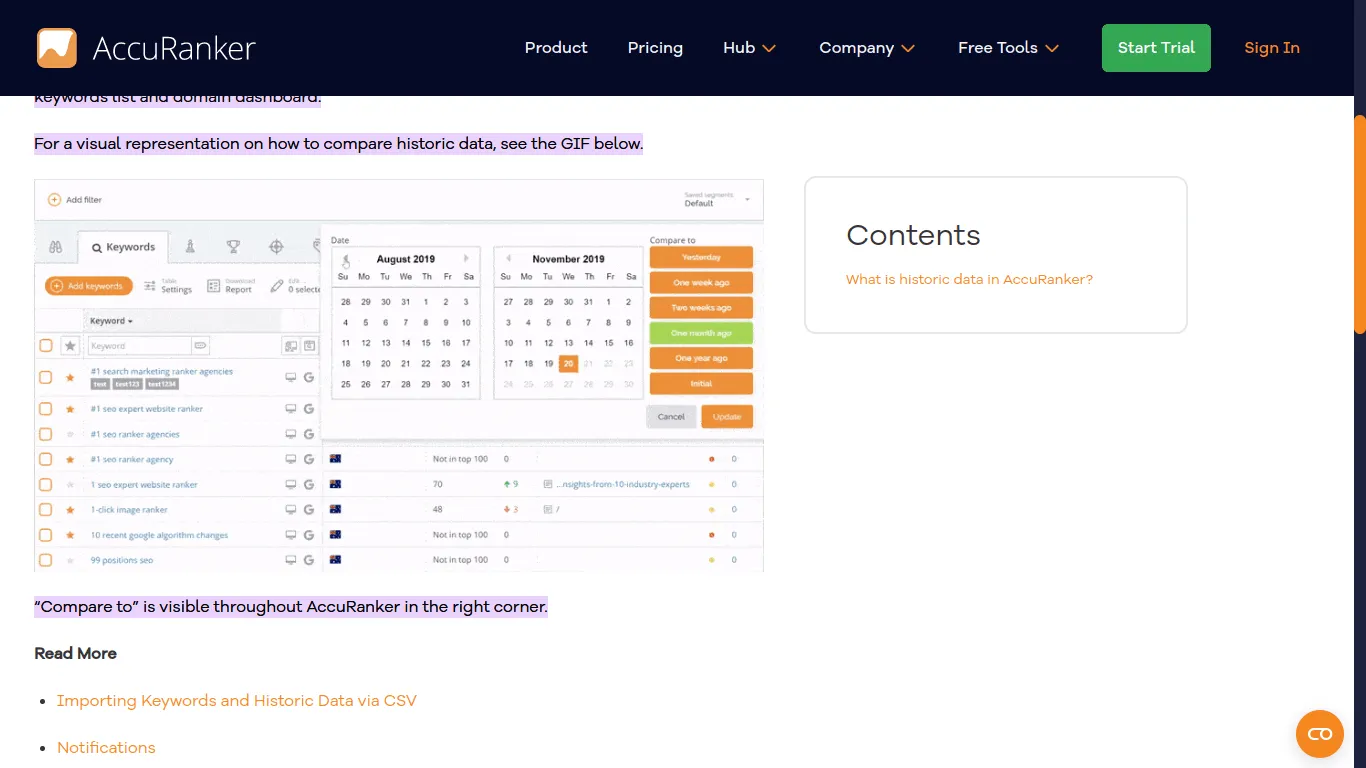Screen dimensions: 1366x768
Task: Expand the Free Tools dropdown
Action: click(x=1007, y=47)
